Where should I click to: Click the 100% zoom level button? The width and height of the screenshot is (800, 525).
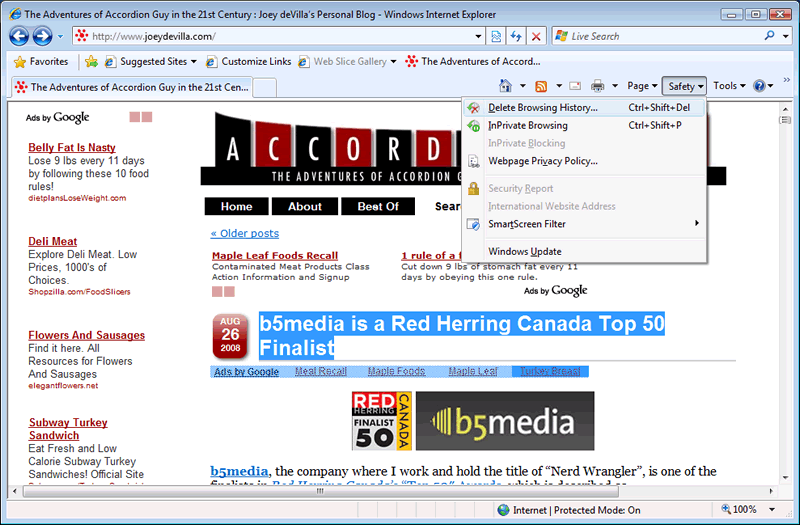pyautogui.click(x=739, y=509)
